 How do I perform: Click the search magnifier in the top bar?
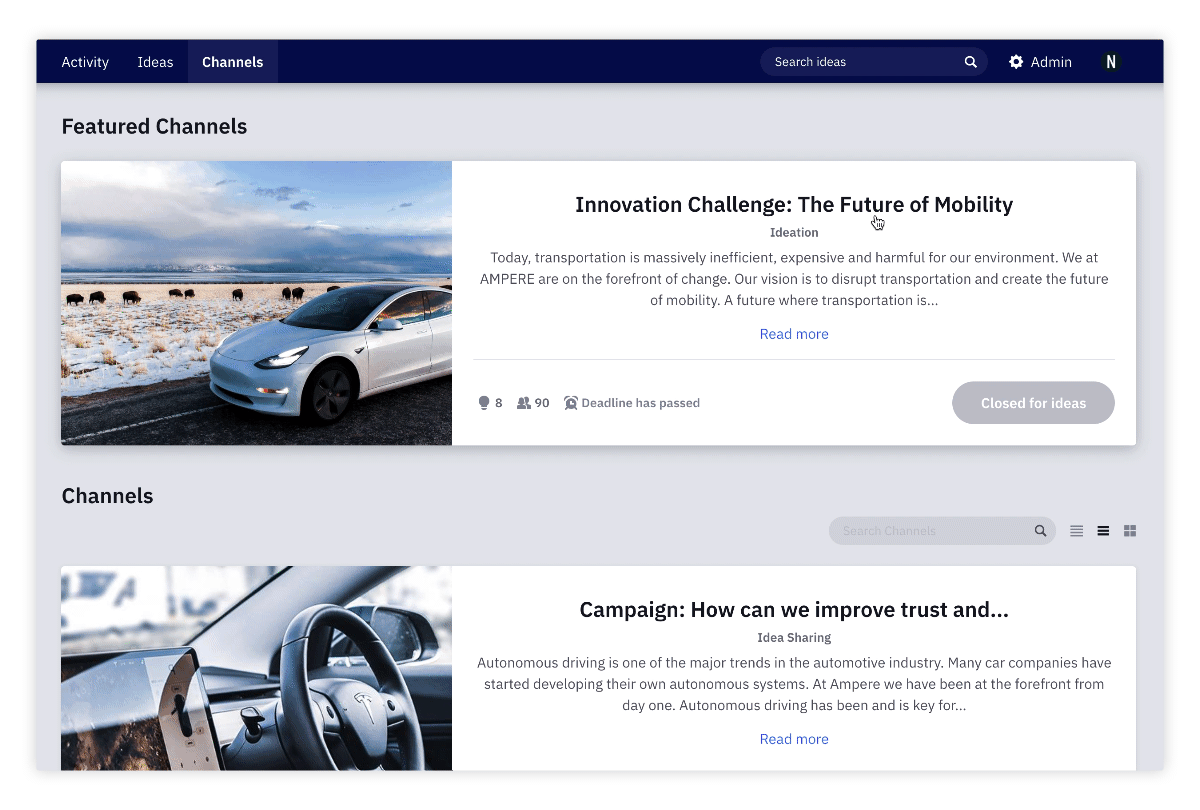click(x=970, y=62)
